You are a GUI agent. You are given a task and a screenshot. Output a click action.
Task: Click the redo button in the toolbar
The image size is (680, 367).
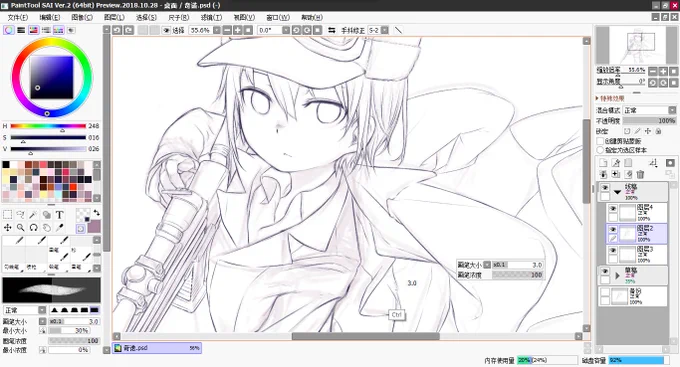click(129, 30)
